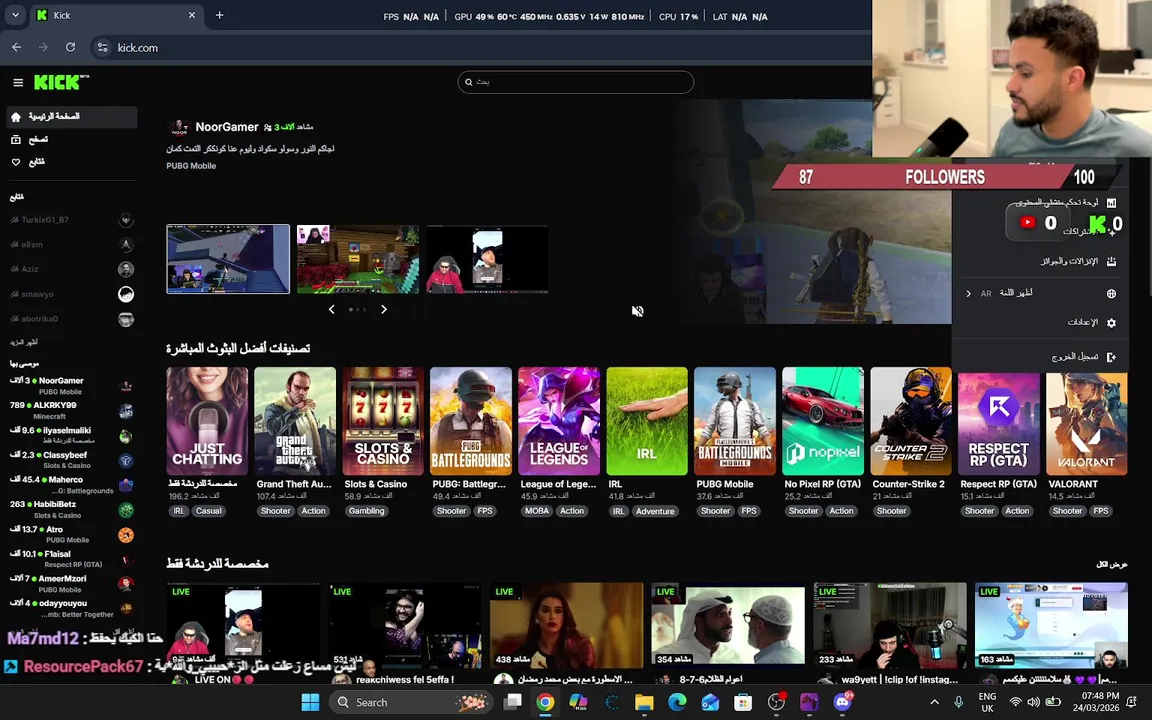Screen dimensions: 1152x720
Task: Select the Home item in the sidebar
Action: pyautogui.click(x=72, y=117)
